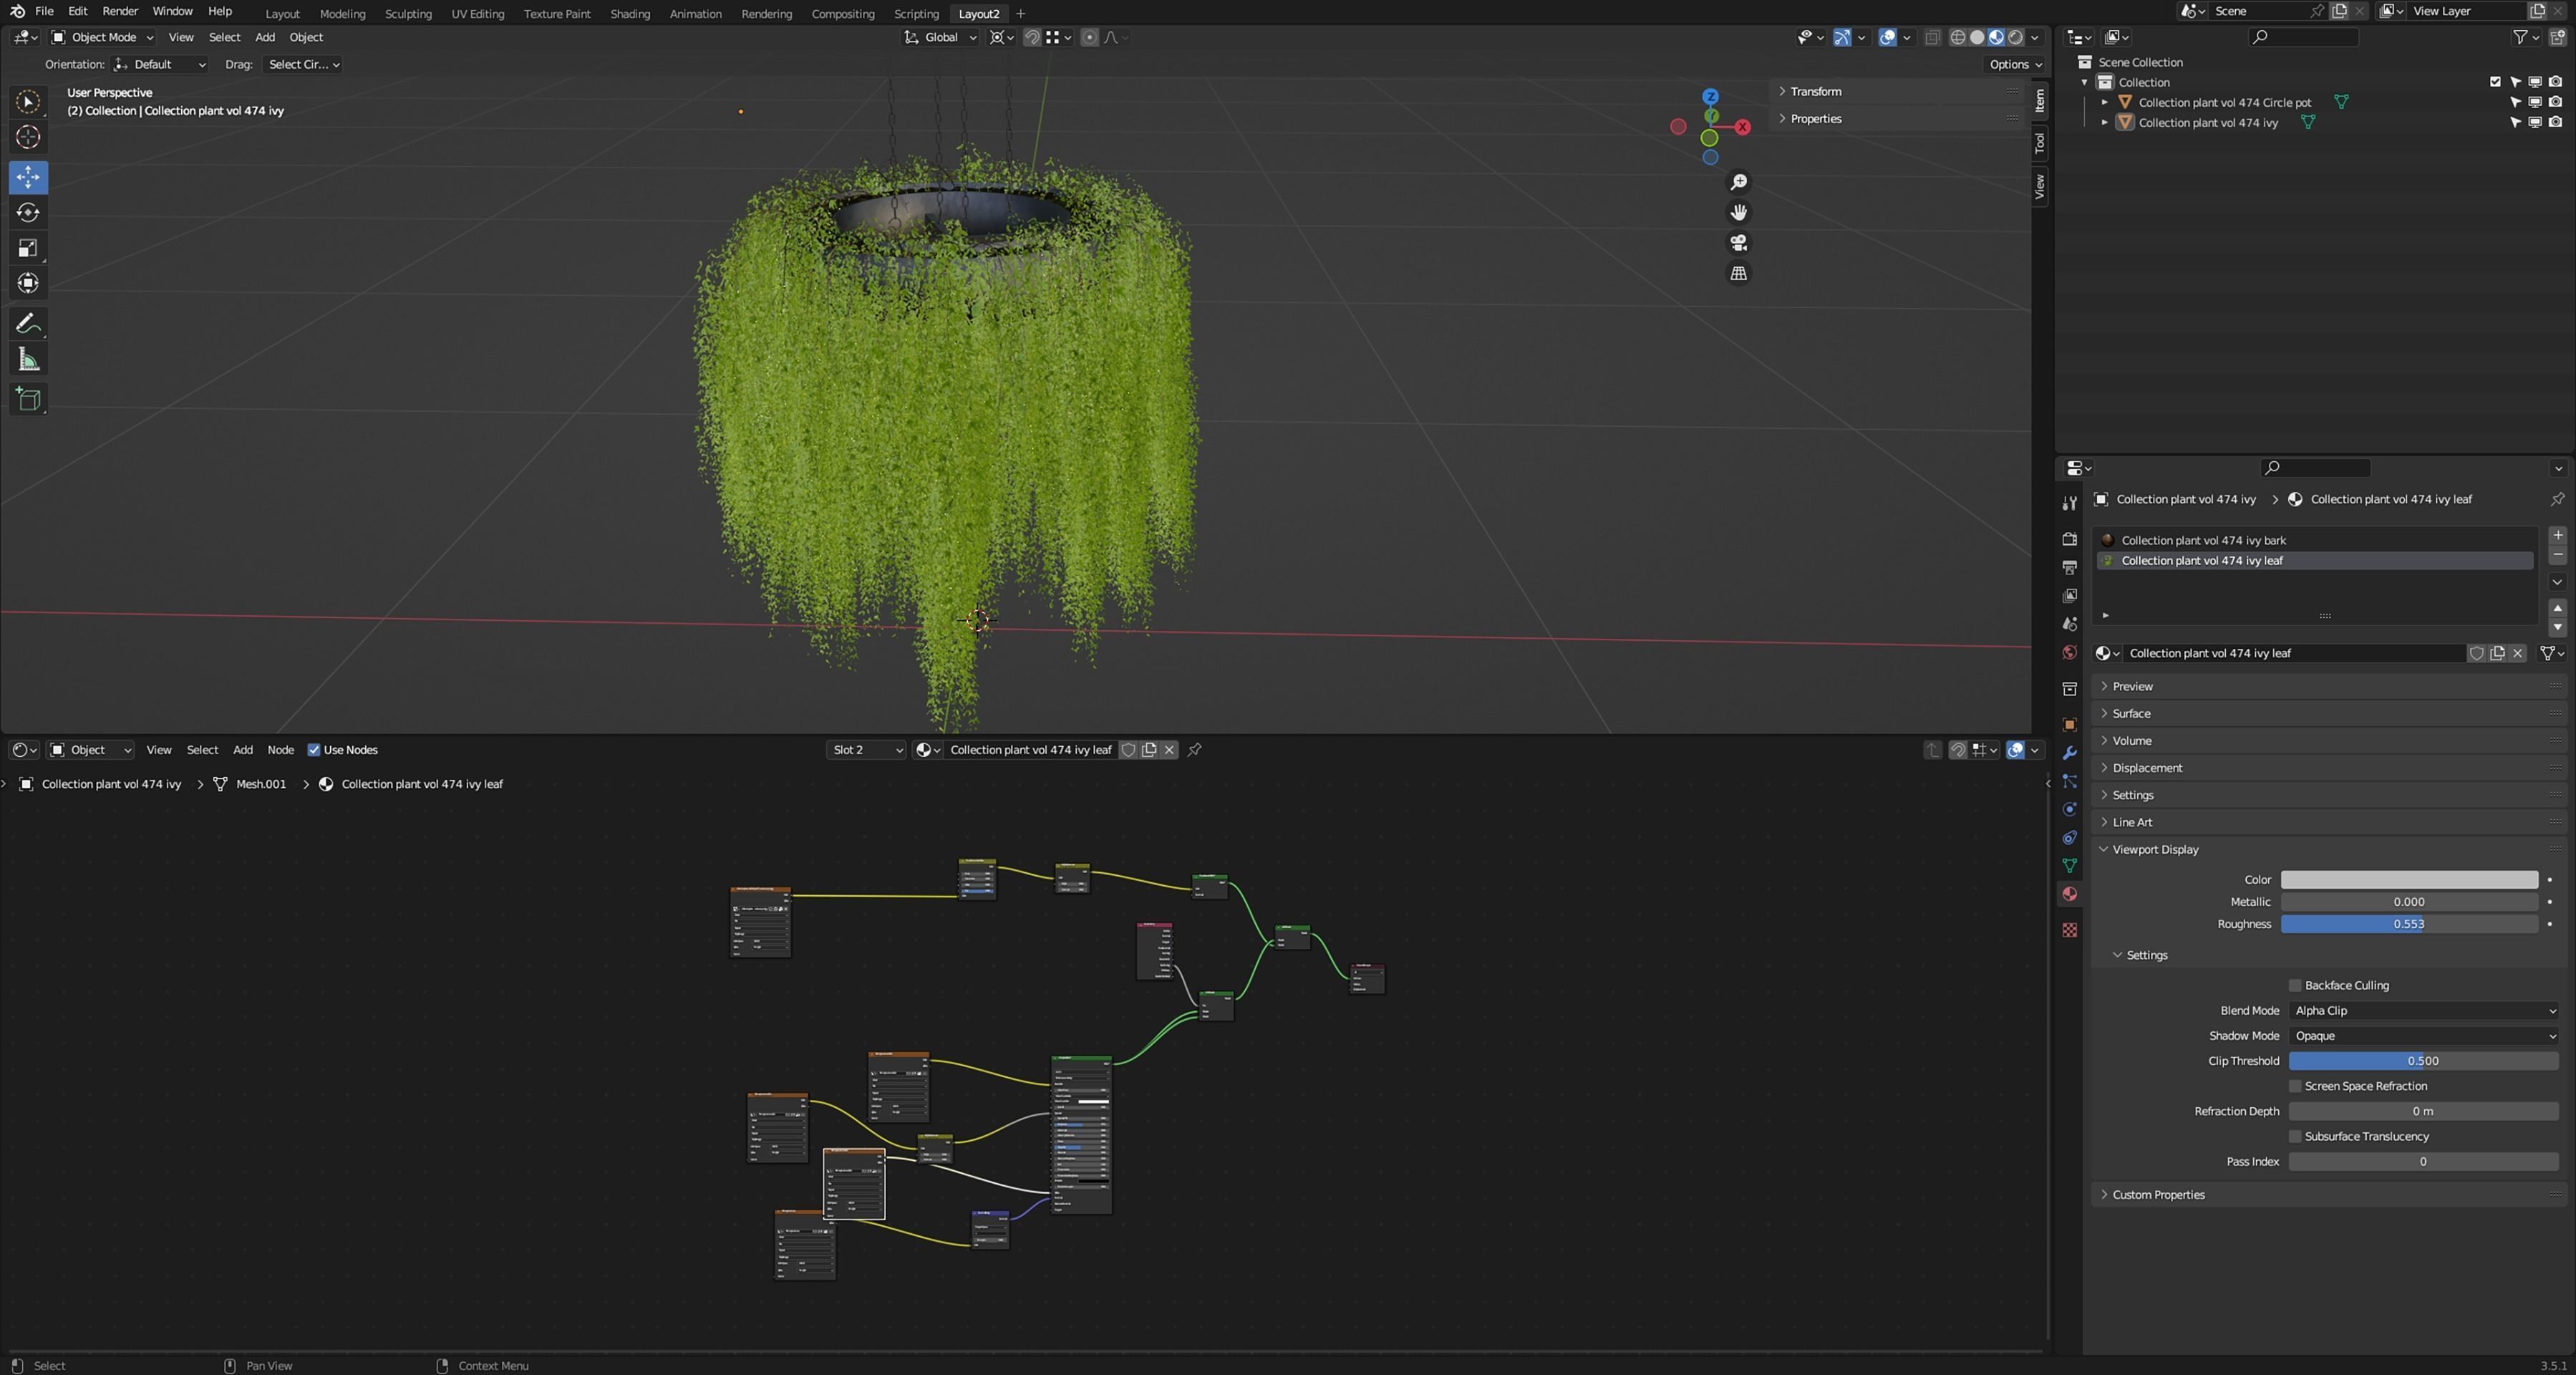
Task: Remove the selected material slot
Action: pos(2557,555)
